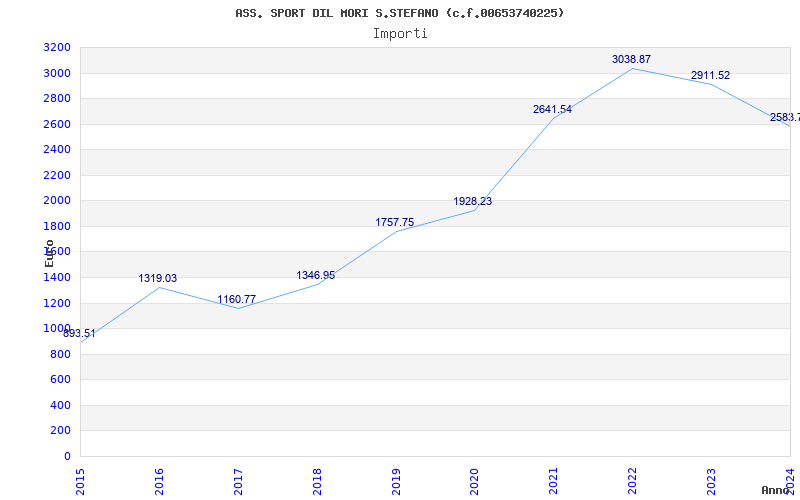
Task: Click the x-axis year 2018
Action: click(x=317, y=481)
